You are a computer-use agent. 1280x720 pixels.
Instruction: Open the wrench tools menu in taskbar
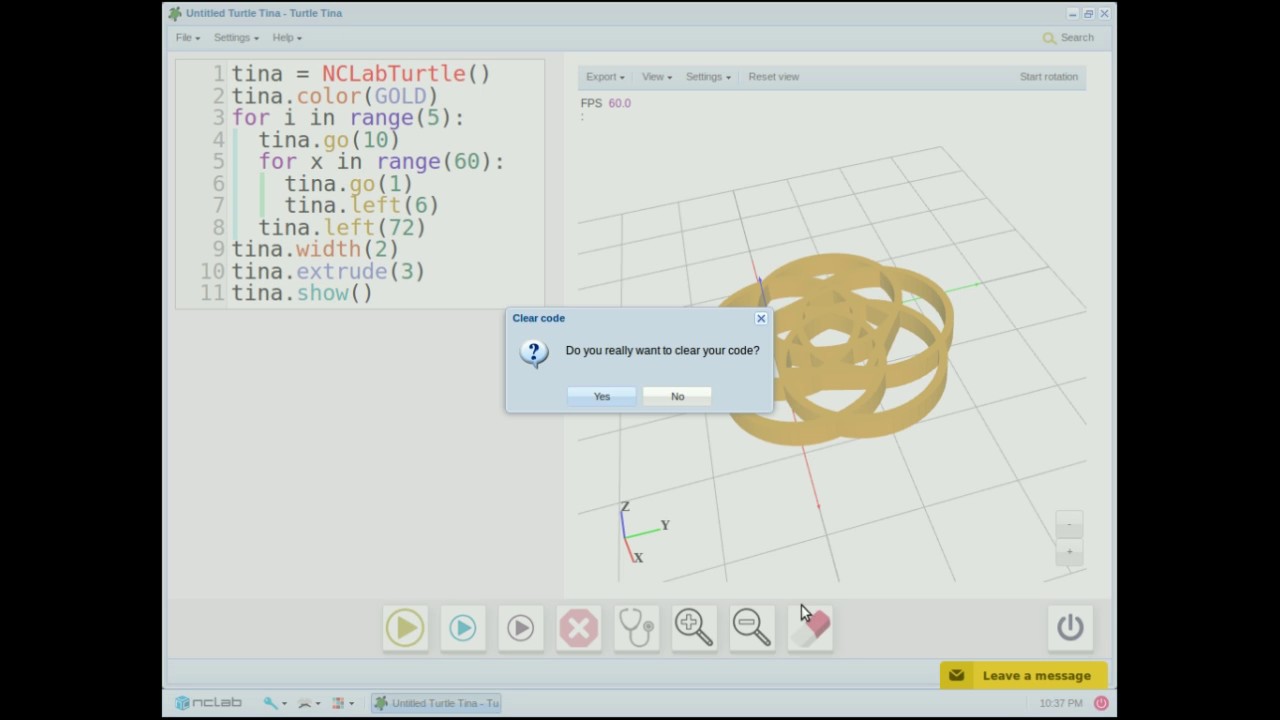click(273, 703)
